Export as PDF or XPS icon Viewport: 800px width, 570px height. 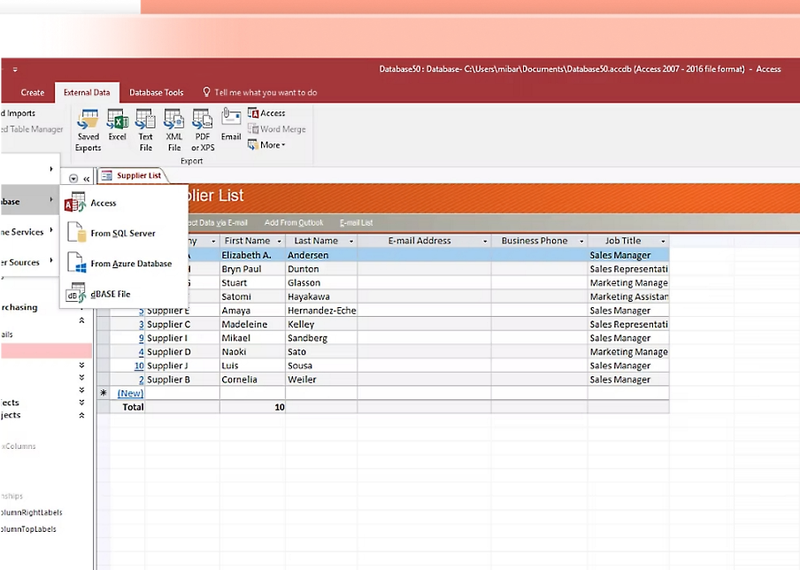(x=203, y=131)
